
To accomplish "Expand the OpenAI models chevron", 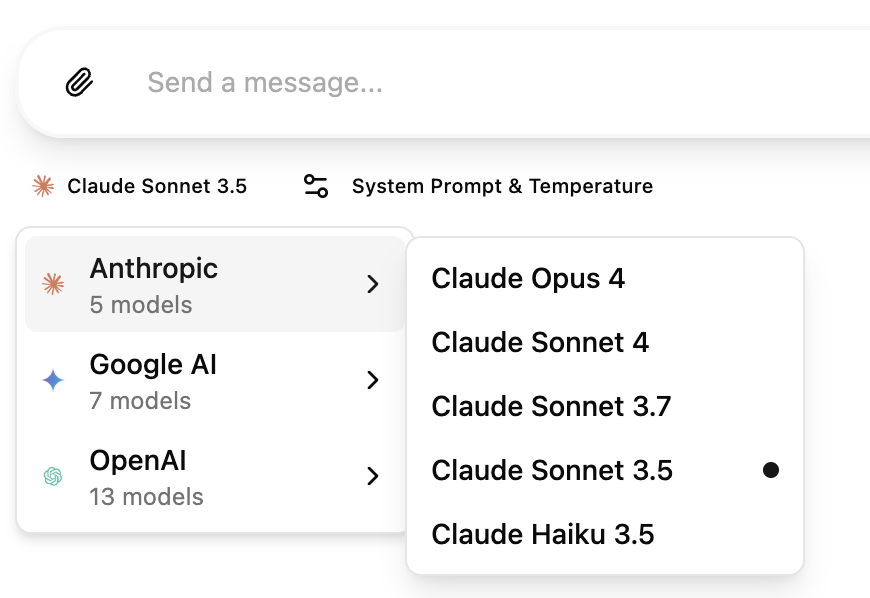I will coord(373,476).
